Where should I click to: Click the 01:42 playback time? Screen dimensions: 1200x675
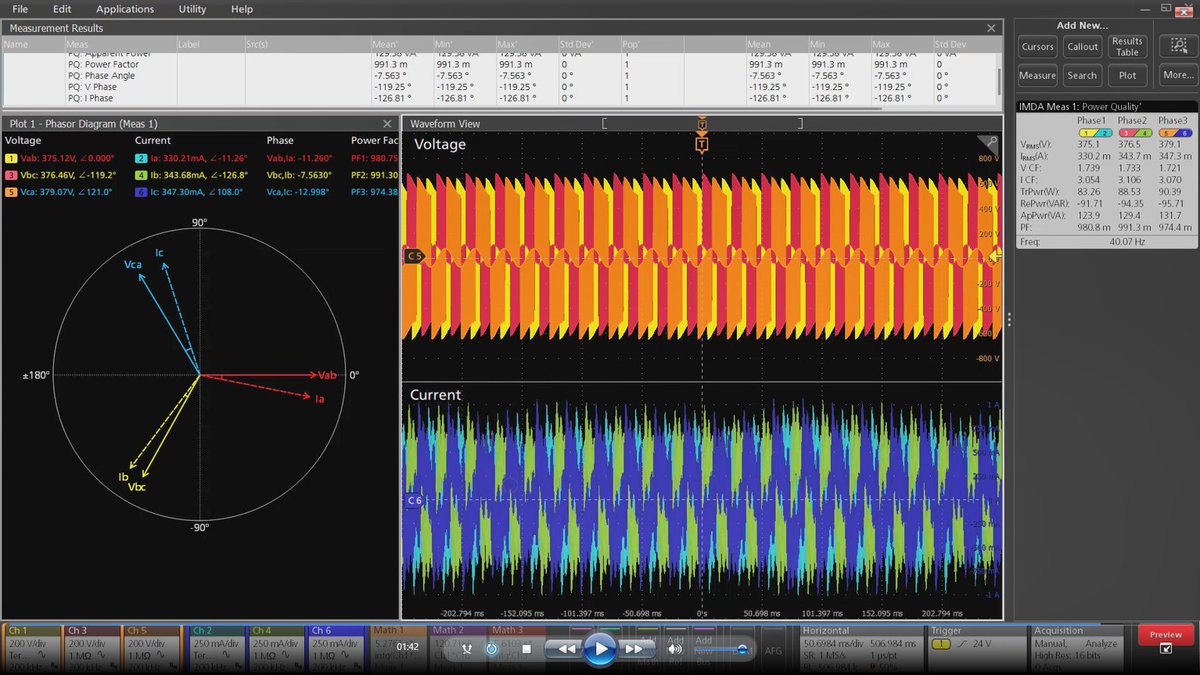click(407, 647)
